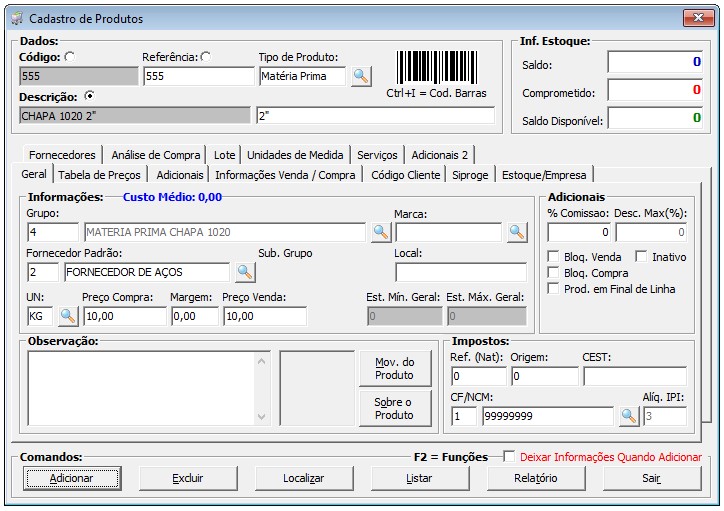Click the barcode image
This screenshot has width=724, height=511.
[436, 67]
